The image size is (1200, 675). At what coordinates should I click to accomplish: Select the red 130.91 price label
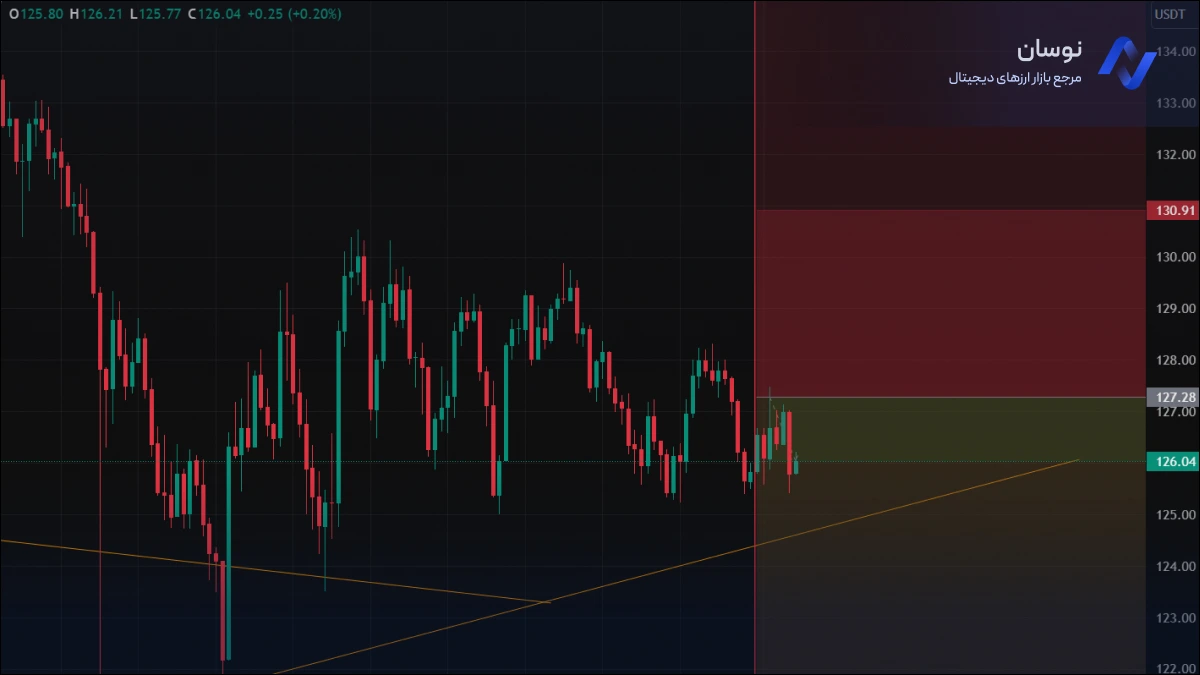1174,210
